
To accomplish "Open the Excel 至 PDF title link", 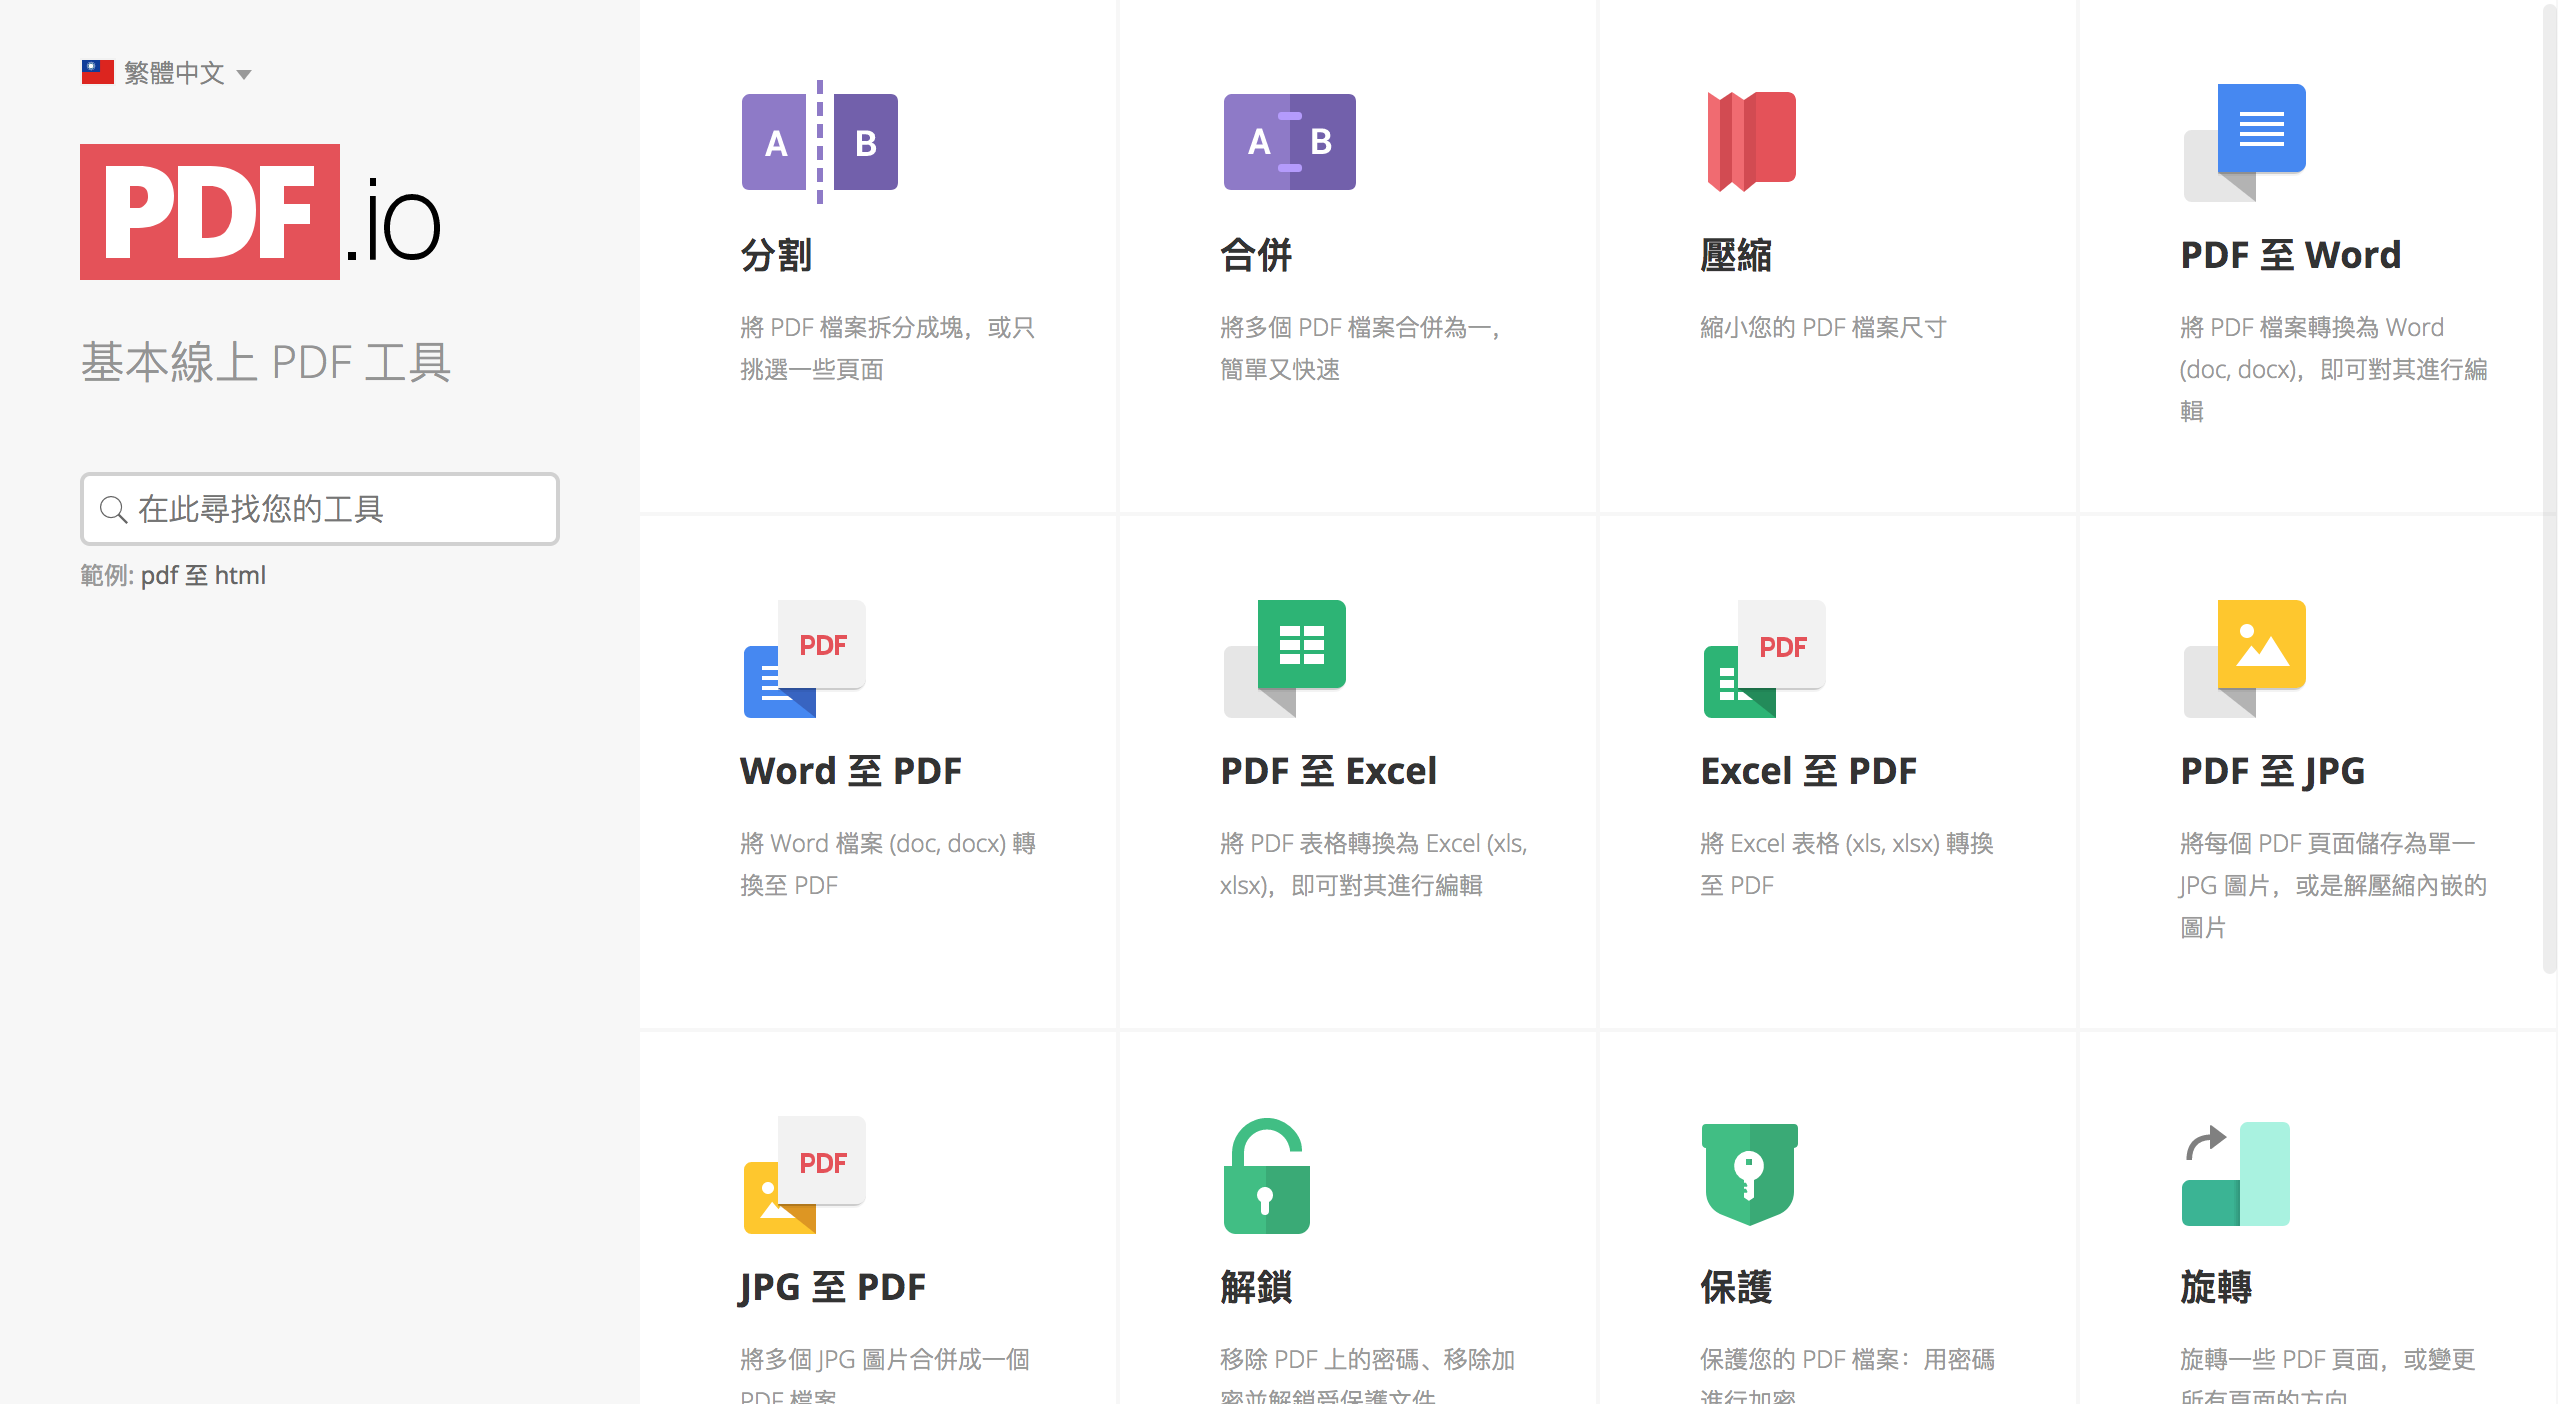I will [x=1809, y=771].
